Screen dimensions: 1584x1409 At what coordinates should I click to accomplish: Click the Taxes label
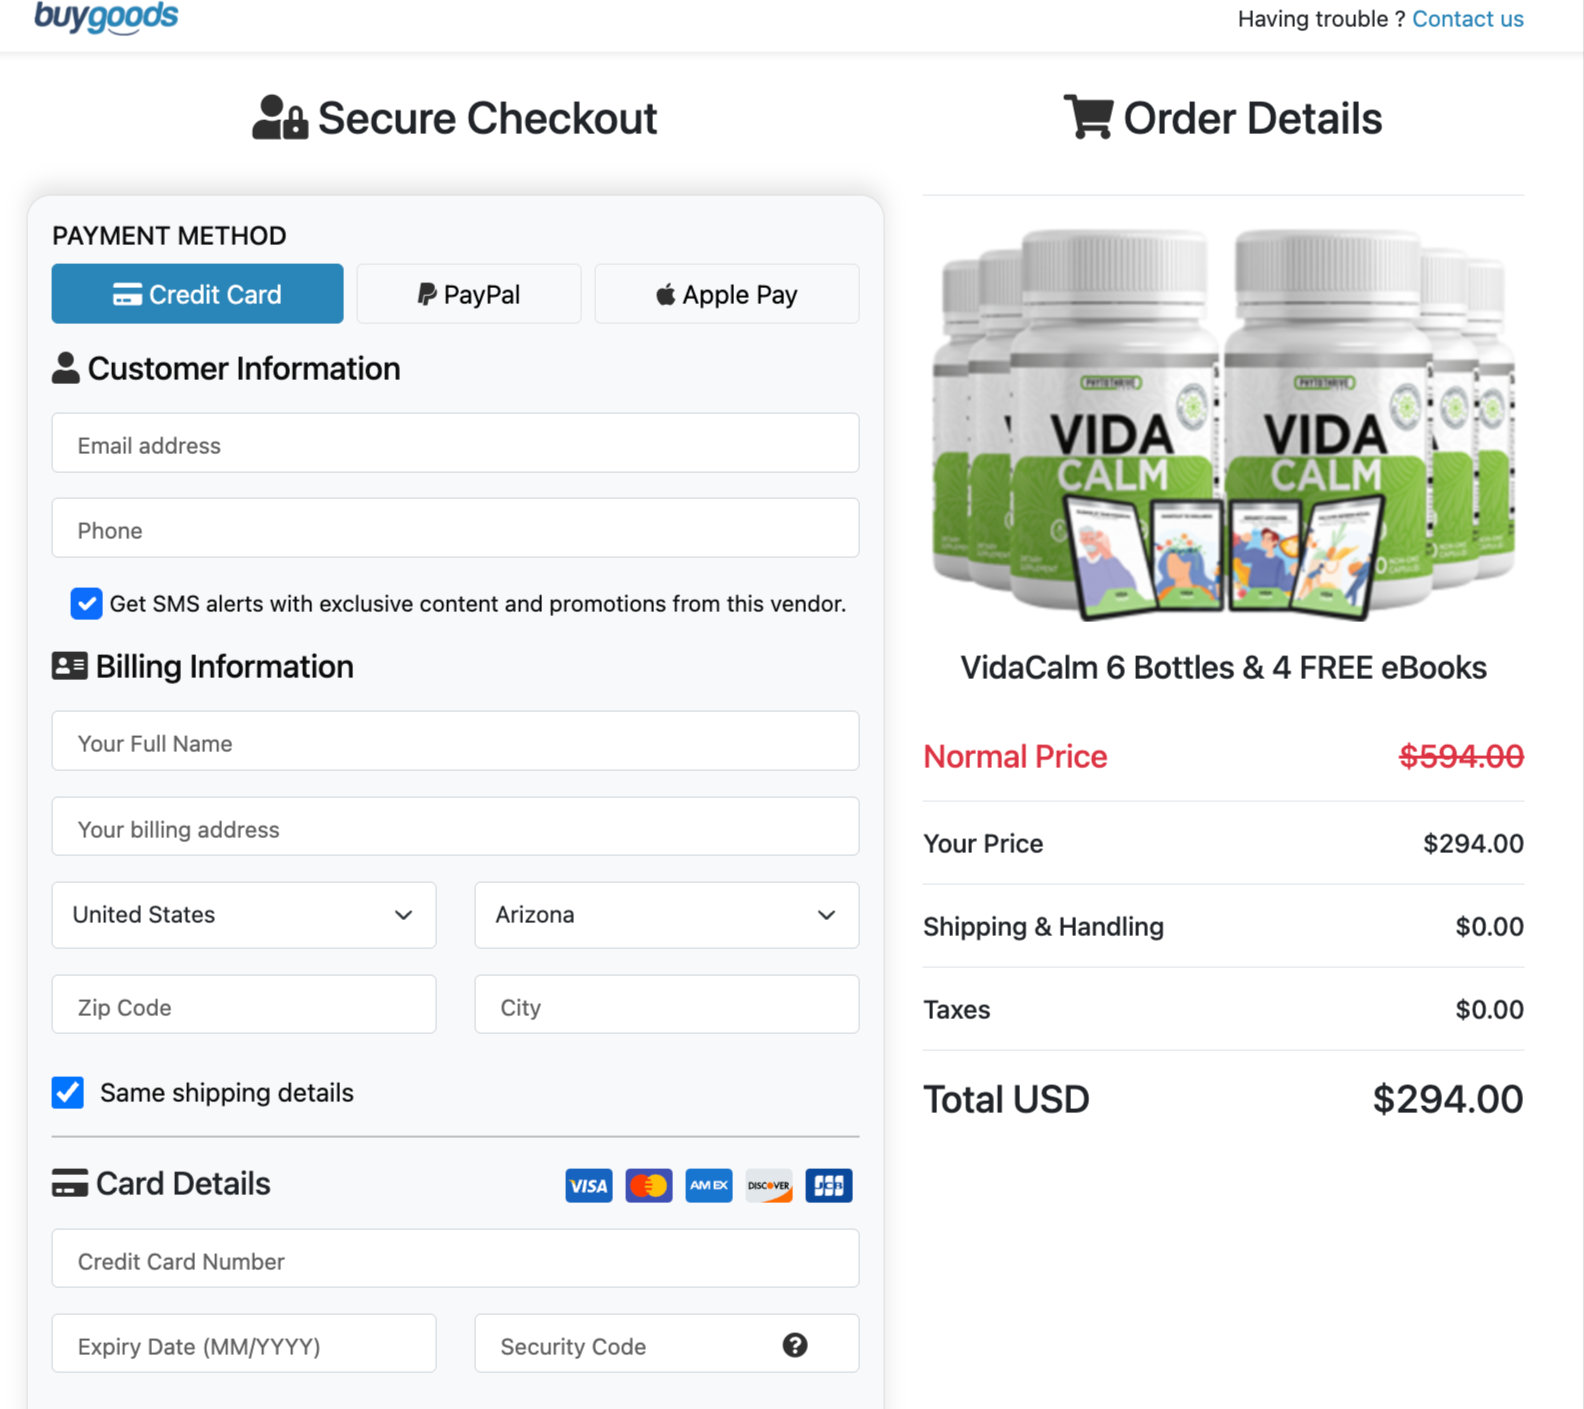pyautogui.click(x=956, y=1010)
